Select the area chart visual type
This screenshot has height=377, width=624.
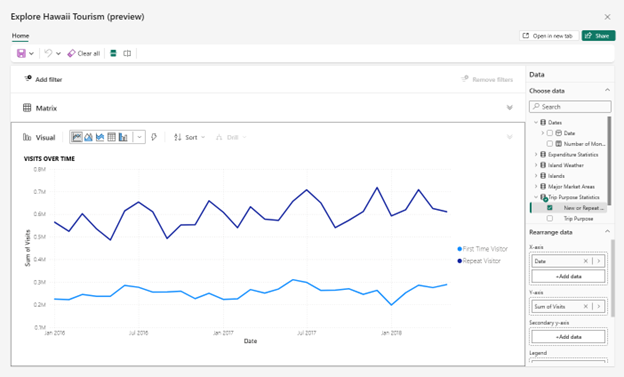[x=88, y=137]
